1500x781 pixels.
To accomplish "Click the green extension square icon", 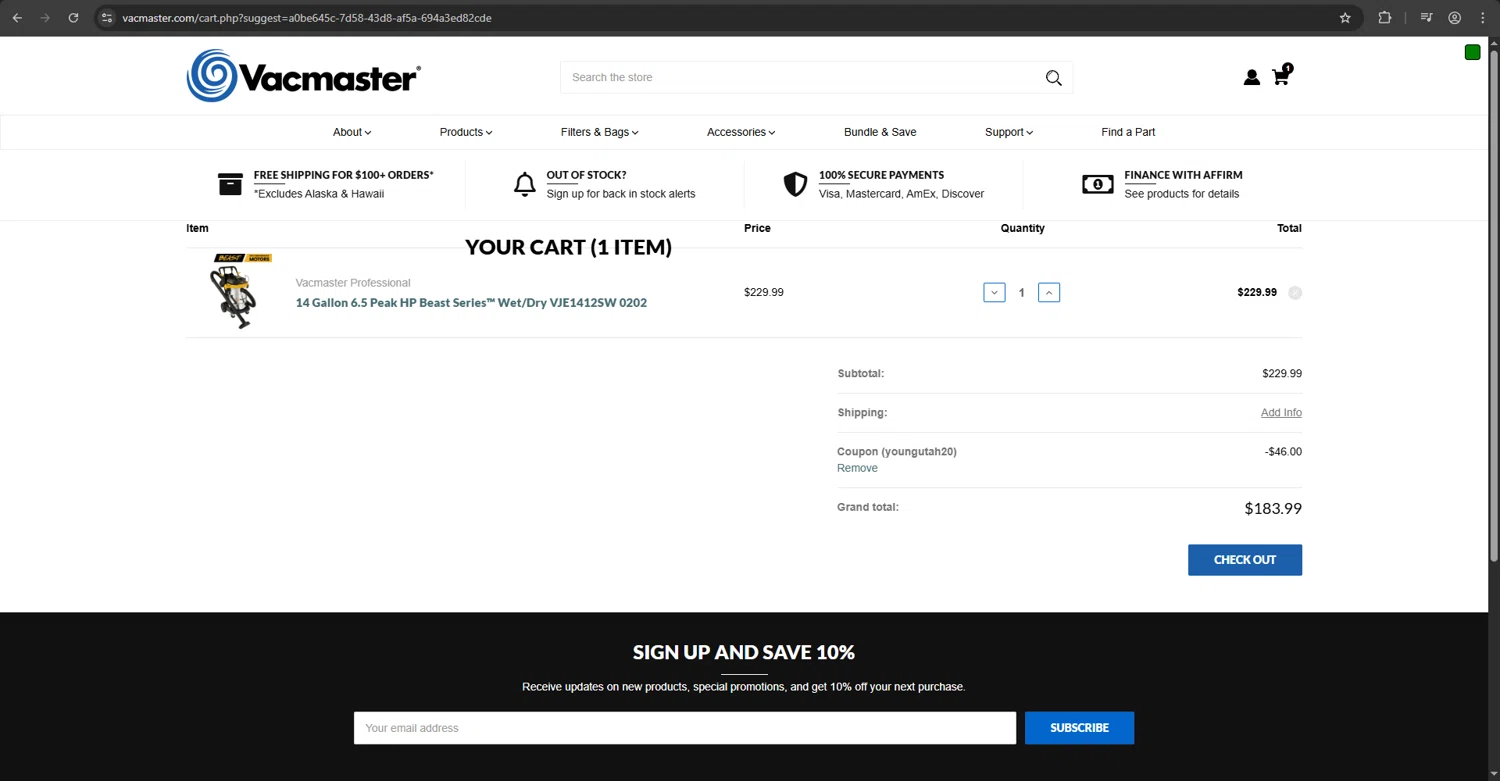I will (x=1472, y=52).
